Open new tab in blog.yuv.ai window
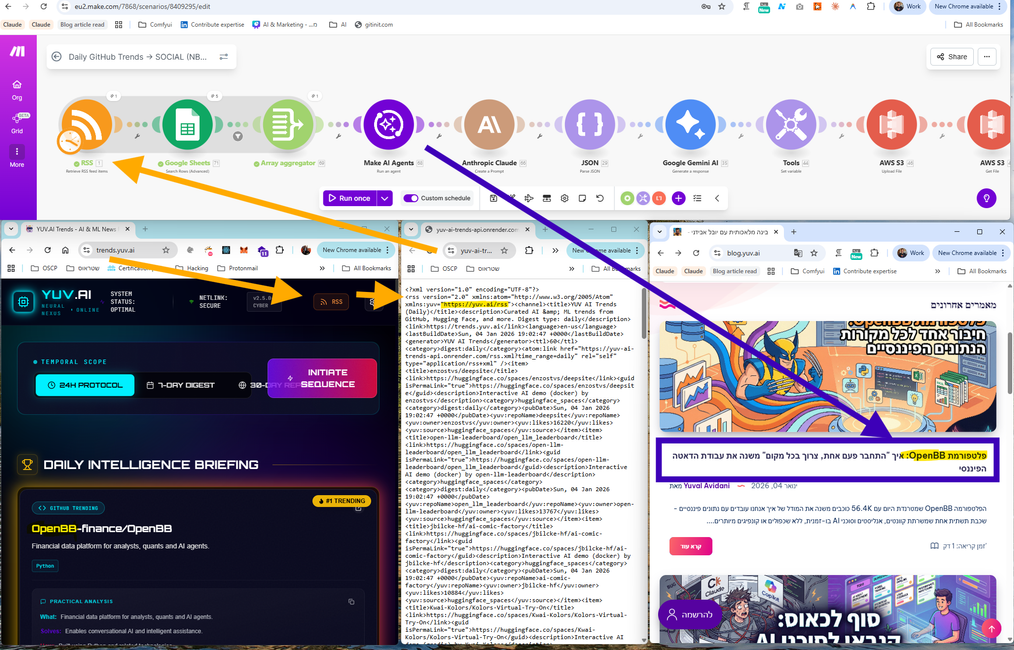The height and width of the screenshot is (650, 1014). click(x=793, y=232)
